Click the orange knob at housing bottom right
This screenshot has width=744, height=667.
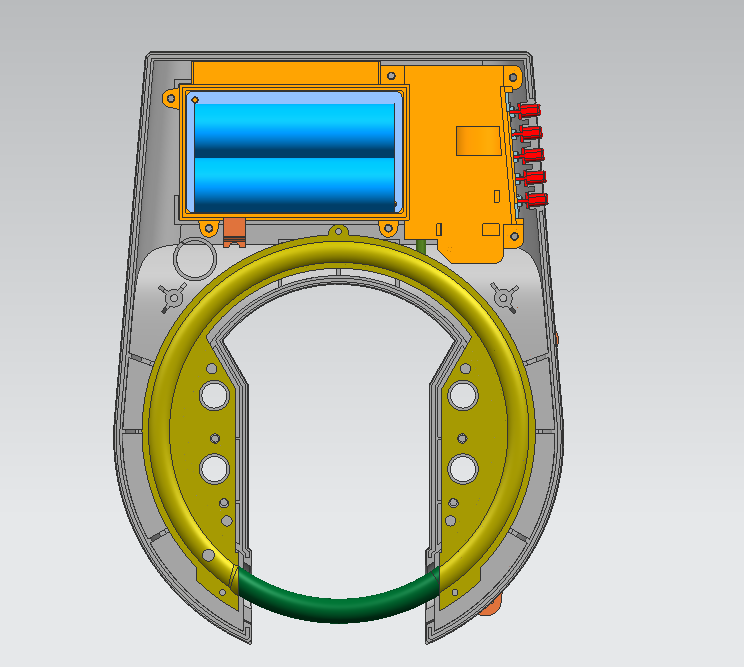pyautogui.click(x=490, y=605)
